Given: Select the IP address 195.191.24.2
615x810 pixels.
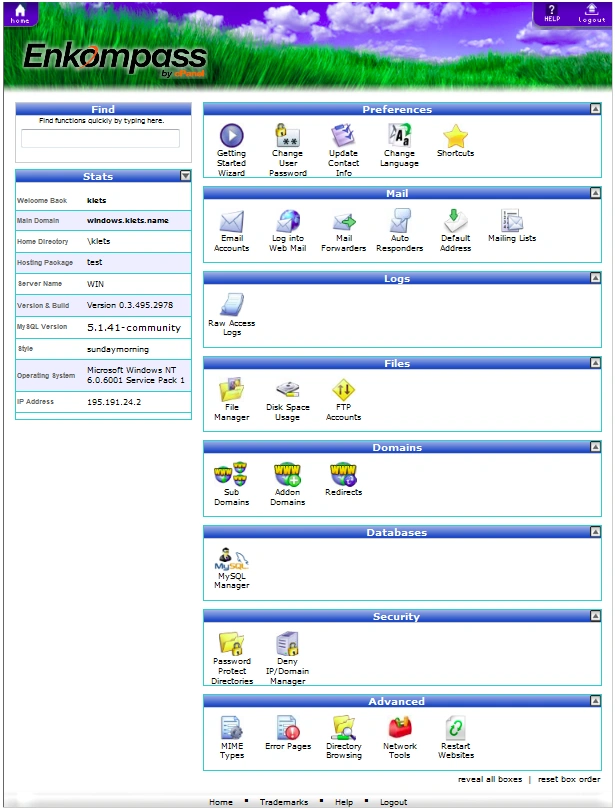Looking at the screenshot, I should [x=114, y=402].
